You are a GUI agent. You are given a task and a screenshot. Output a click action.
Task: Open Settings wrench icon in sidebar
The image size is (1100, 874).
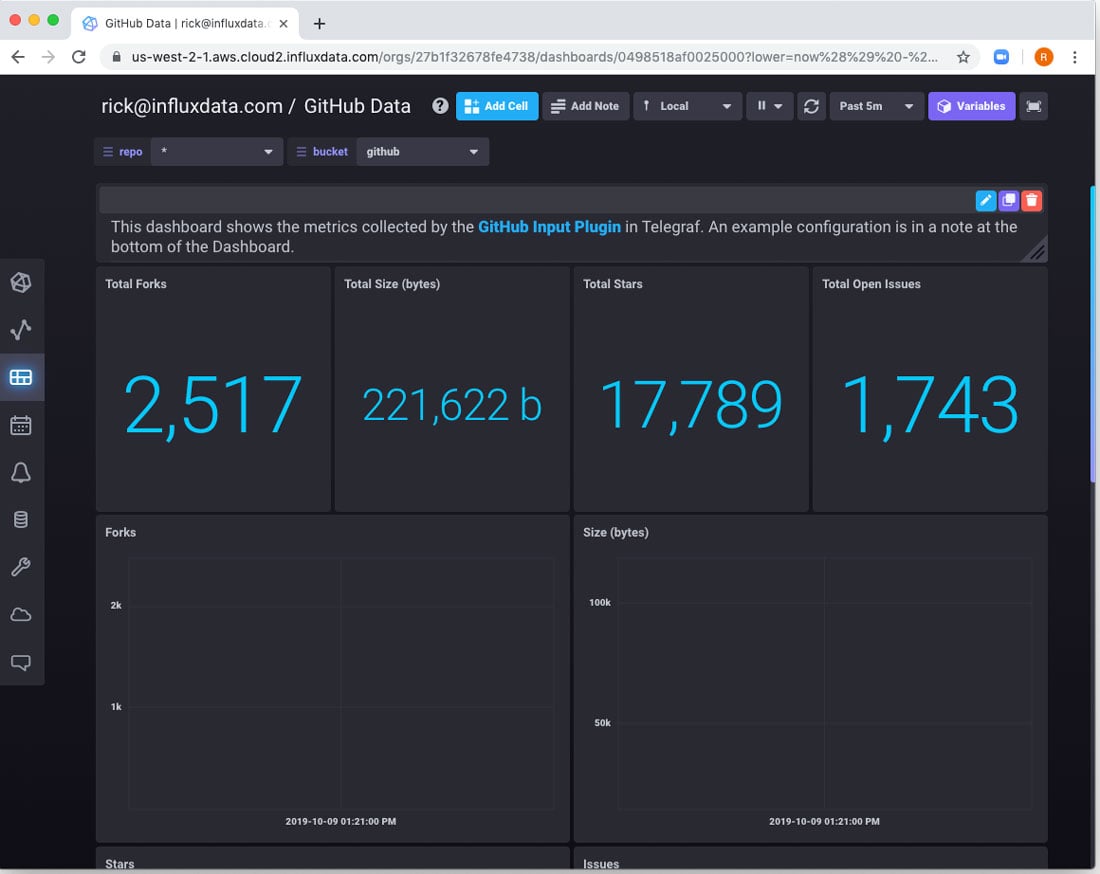click(21, 567)
